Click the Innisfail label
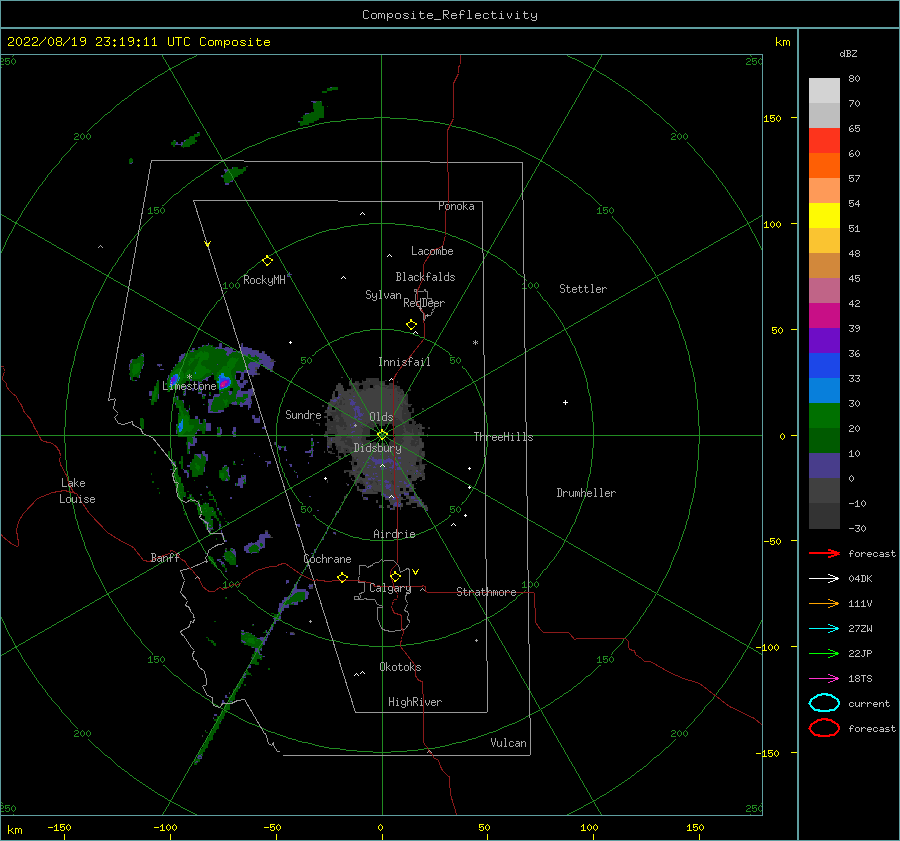 click(x=404, y=362)
